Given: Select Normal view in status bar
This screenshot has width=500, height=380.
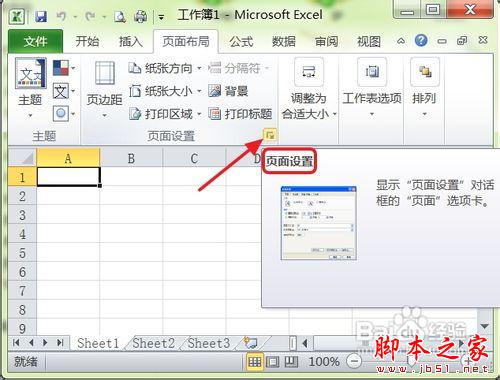Looking at the screenshot, I should click(255, 362).
